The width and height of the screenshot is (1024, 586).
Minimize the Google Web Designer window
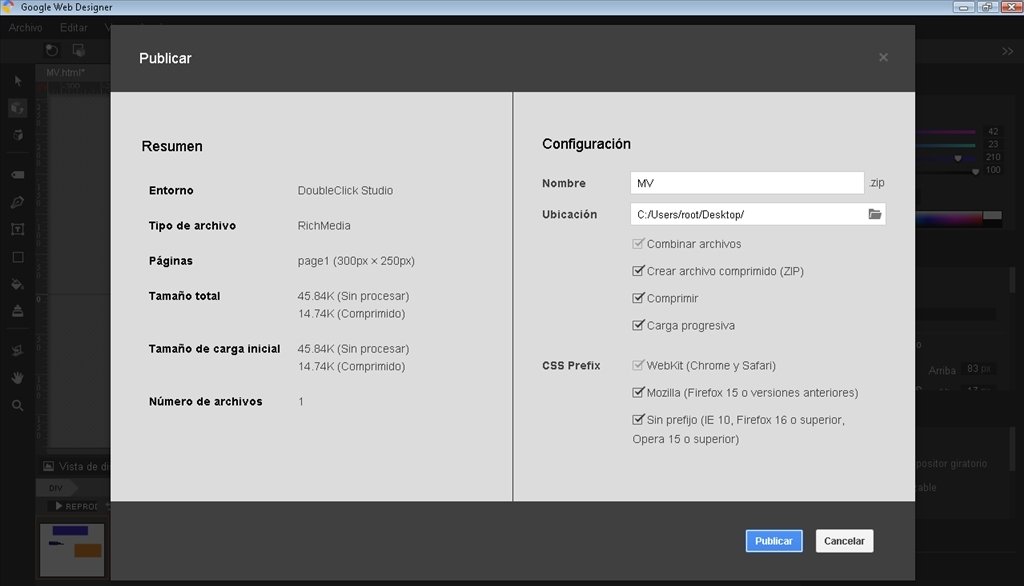[963, 7]
